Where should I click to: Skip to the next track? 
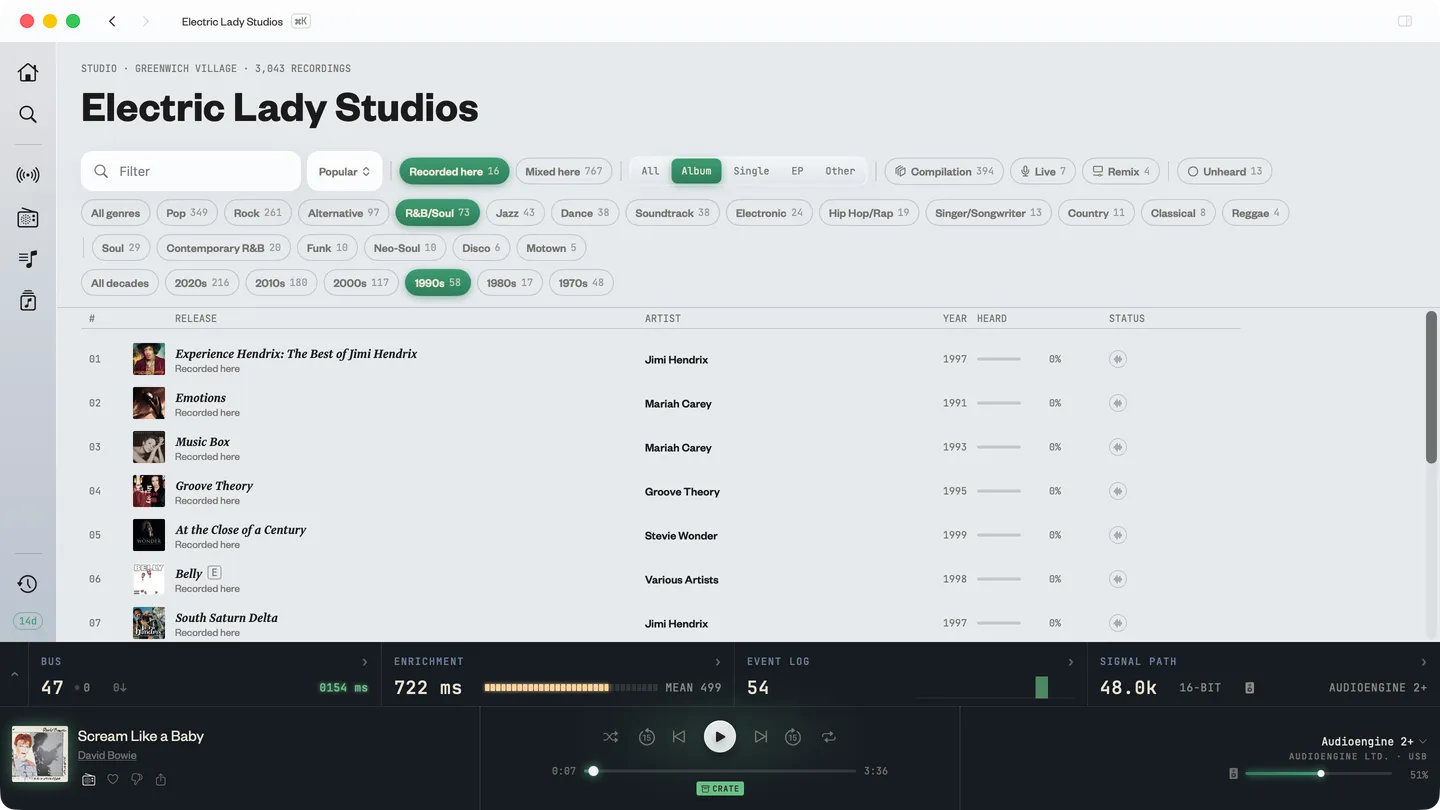tap(761, 737)
